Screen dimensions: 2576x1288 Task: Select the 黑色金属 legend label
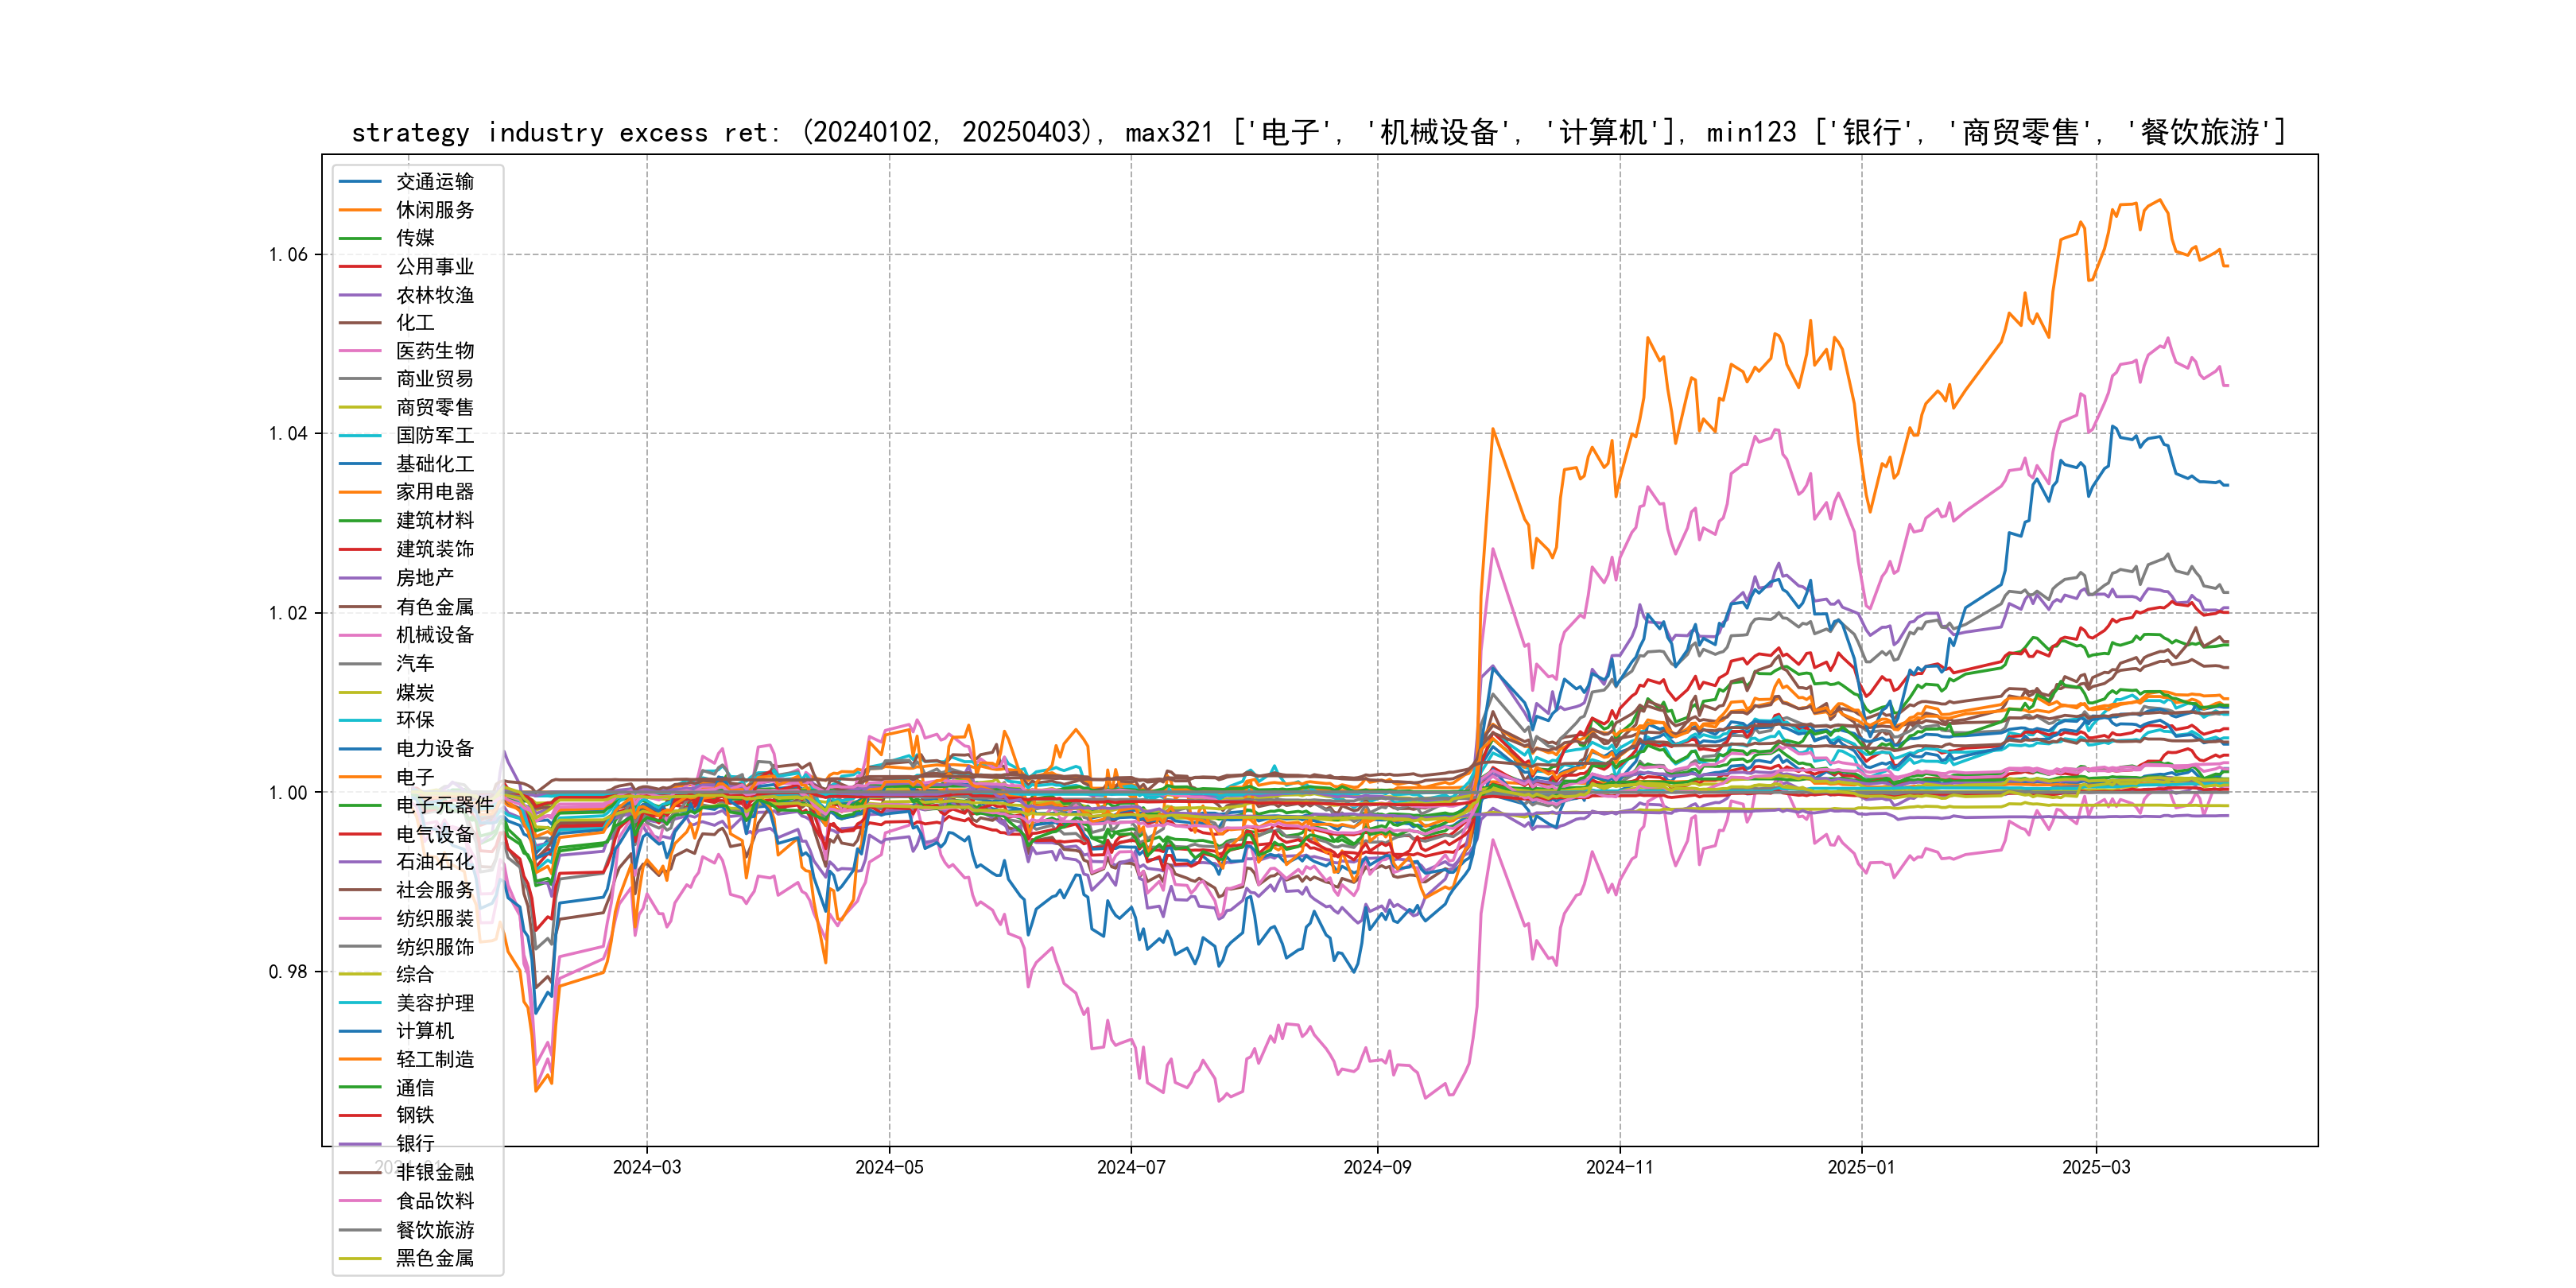click(434, 1258)
